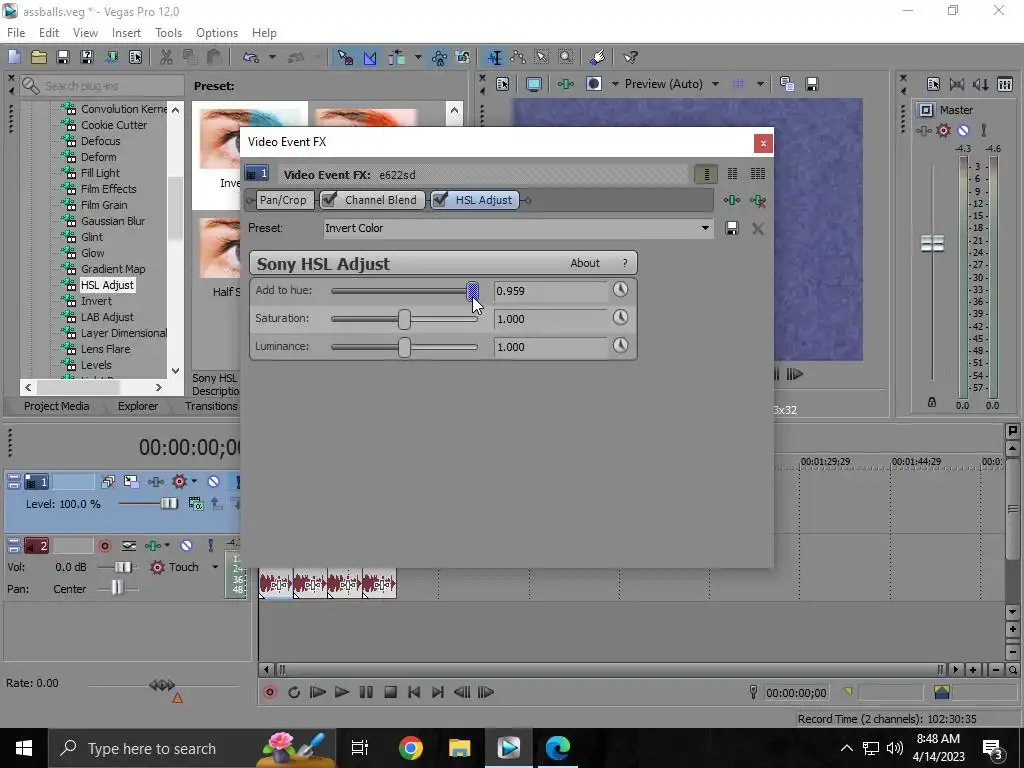Image resolution: width=1024 pixels, height=768 pixels.
Task: Remove selected plug-in icon in FX window
Action: 758,200
